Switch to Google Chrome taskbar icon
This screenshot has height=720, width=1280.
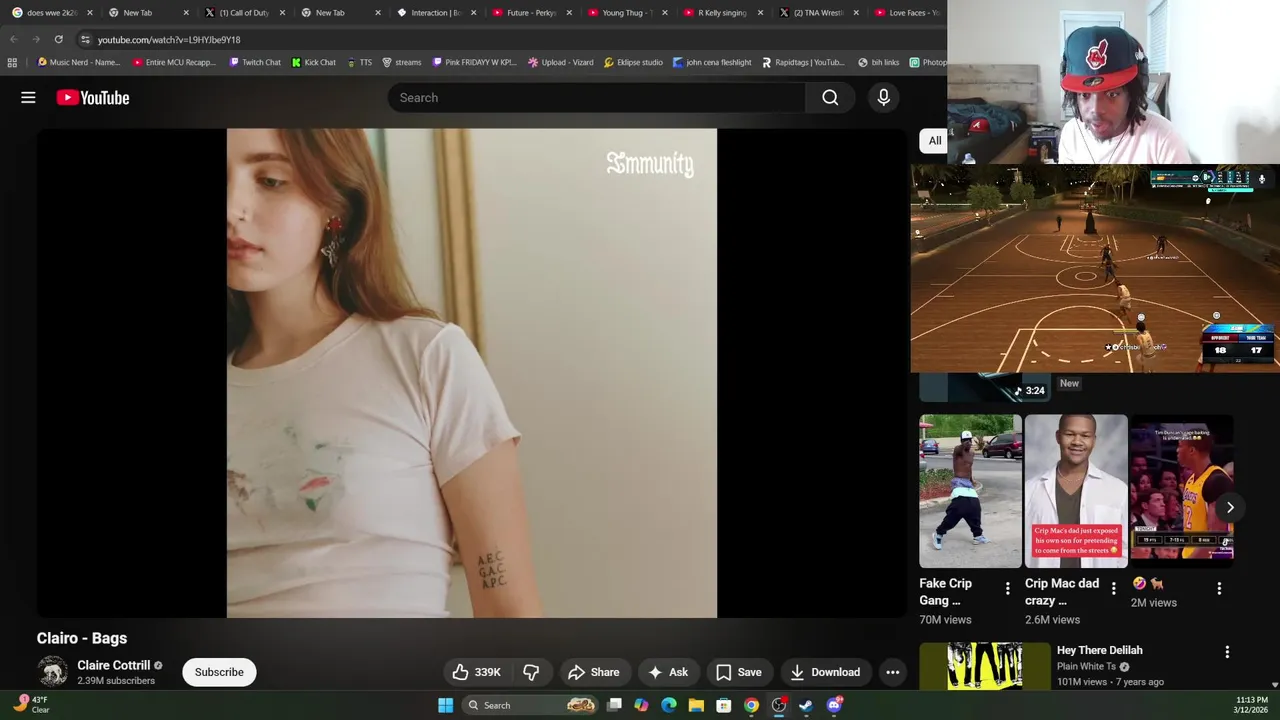(x=751, y=705)
